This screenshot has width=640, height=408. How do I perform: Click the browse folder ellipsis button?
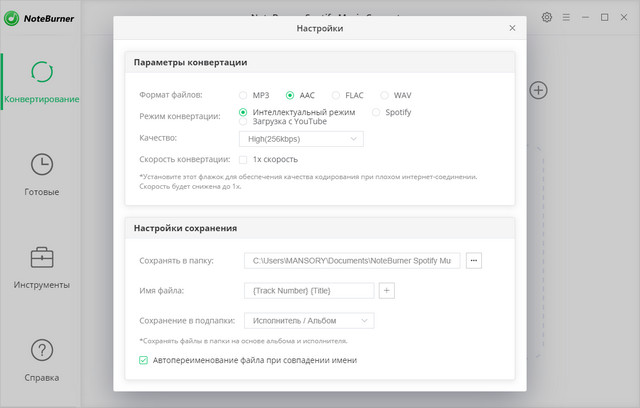pyautogui.click(x=474, y=261)
